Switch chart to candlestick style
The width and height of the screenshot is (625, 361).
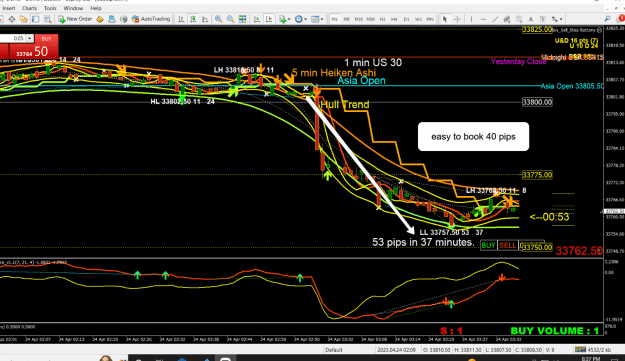(193, 19)
